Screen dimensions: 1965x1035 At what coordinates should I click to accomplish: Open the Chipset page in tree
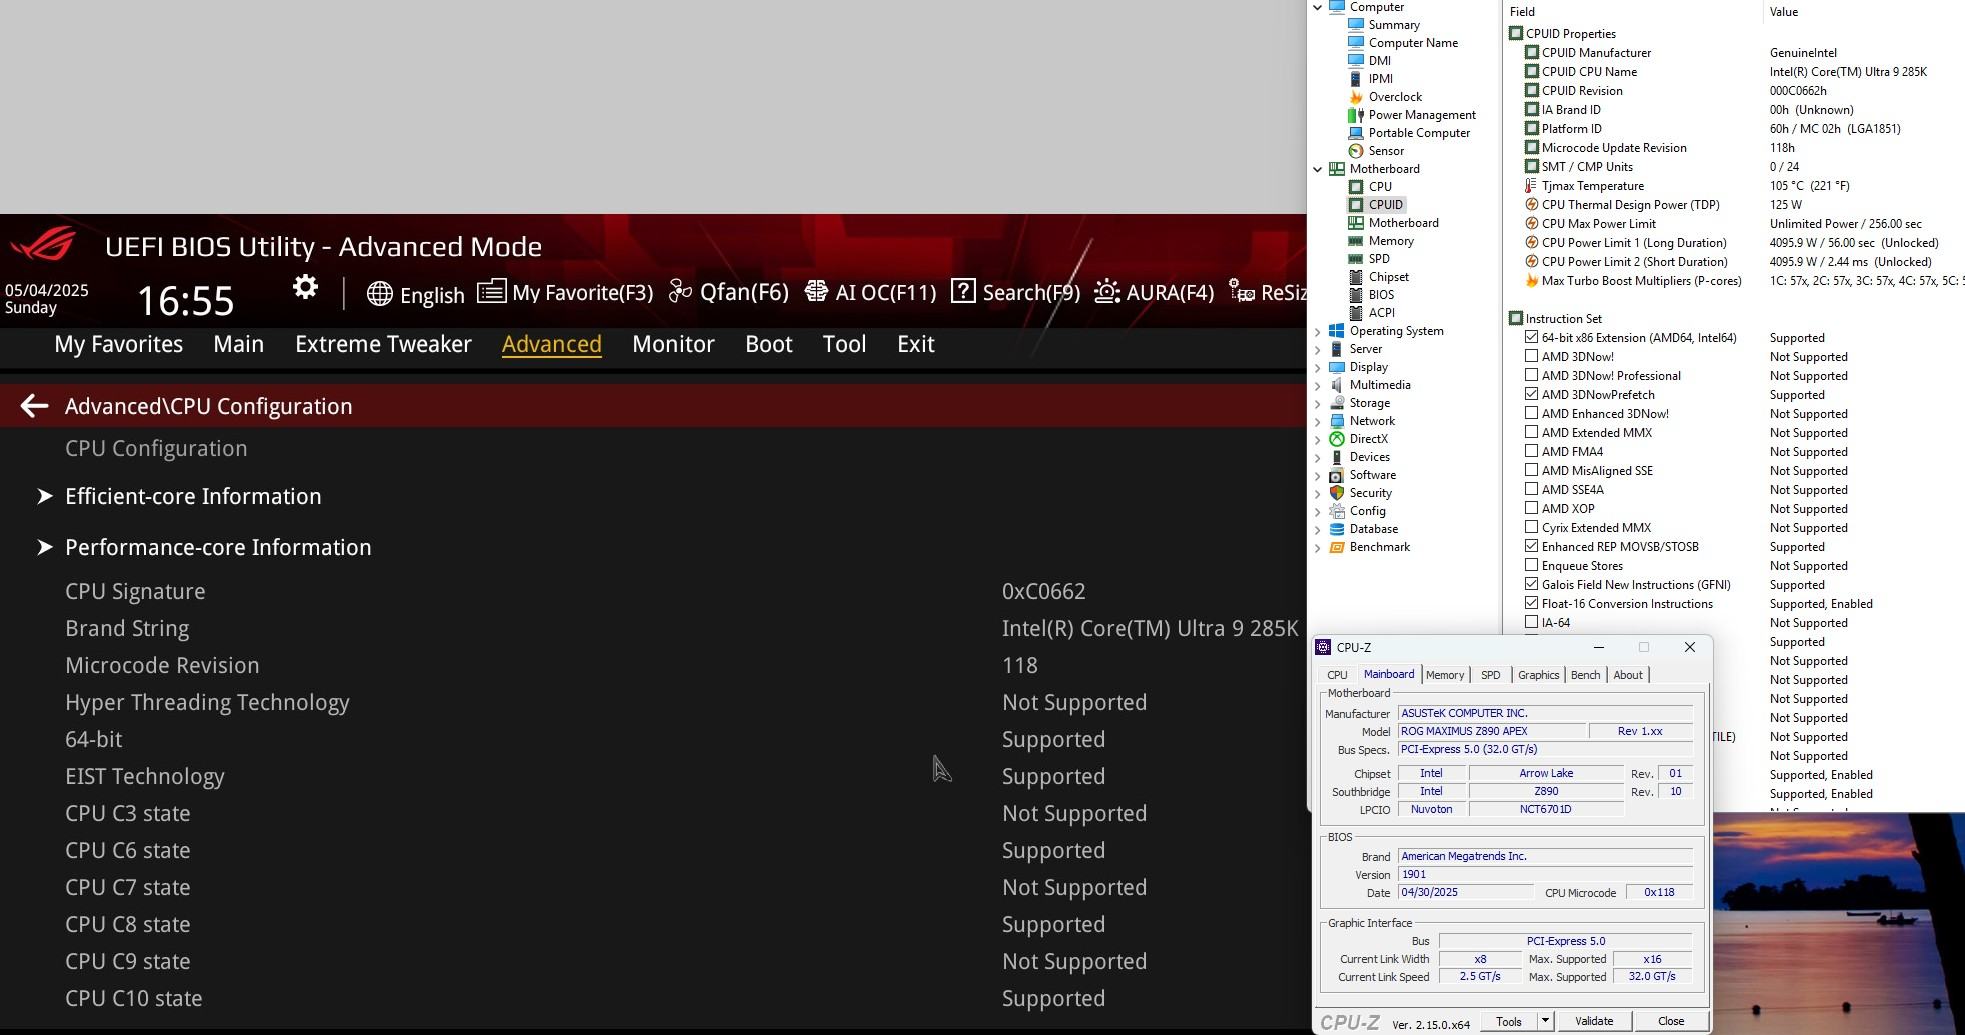click(x=1388, y=277)
